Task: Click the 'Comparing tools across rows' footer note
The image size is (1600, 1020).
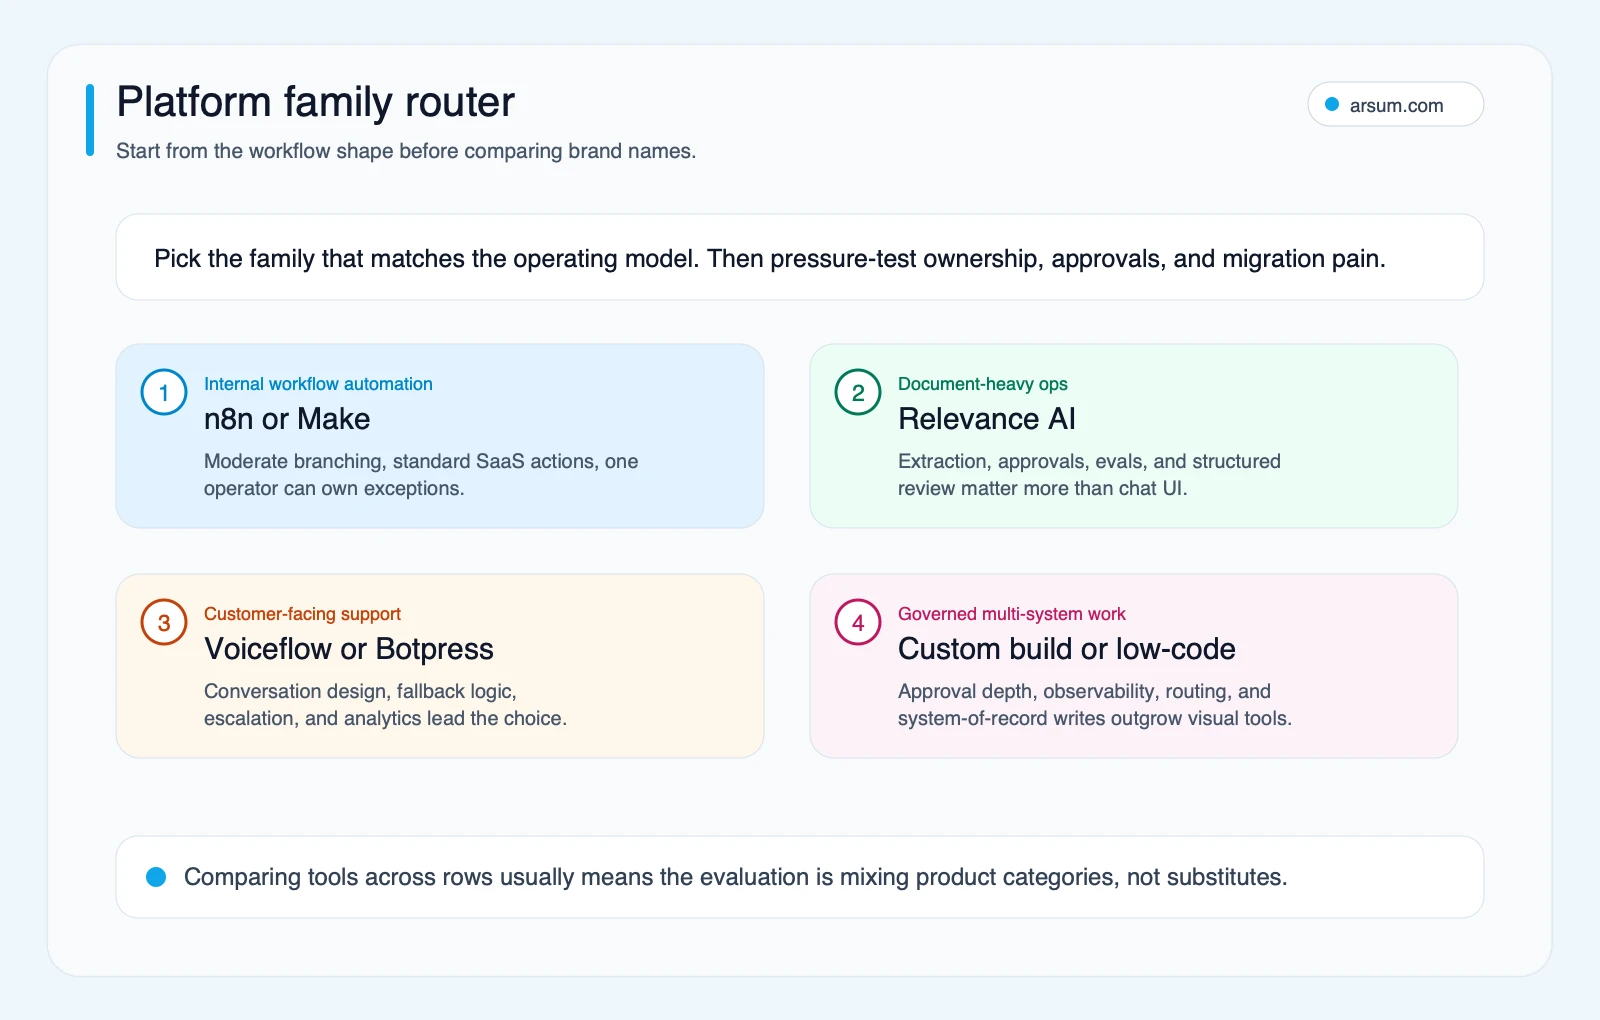Action: [736, 877]
